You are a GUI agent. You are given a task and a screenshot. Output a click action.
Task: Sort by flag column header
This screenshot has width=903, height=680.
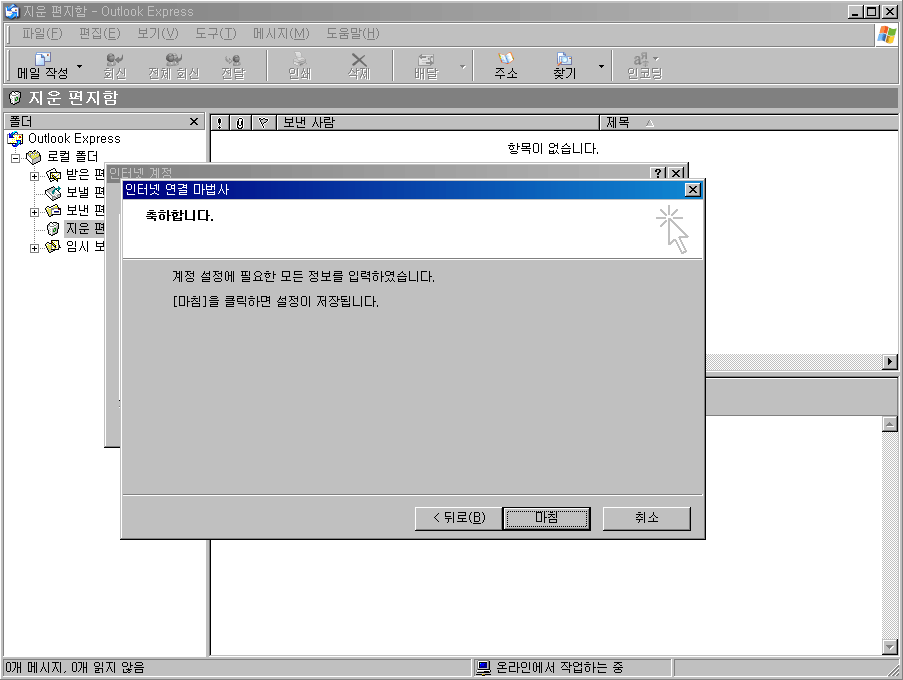coord(263,123)
